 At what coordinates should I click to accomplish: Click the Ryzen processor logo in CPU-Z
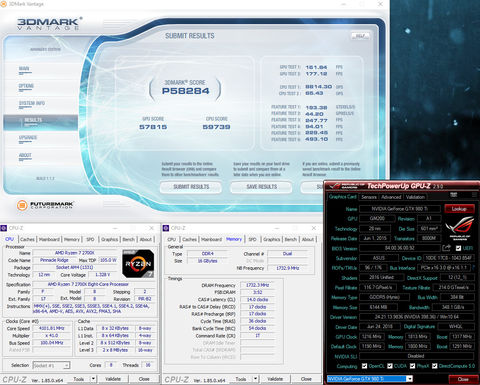(x=138, y=263)
